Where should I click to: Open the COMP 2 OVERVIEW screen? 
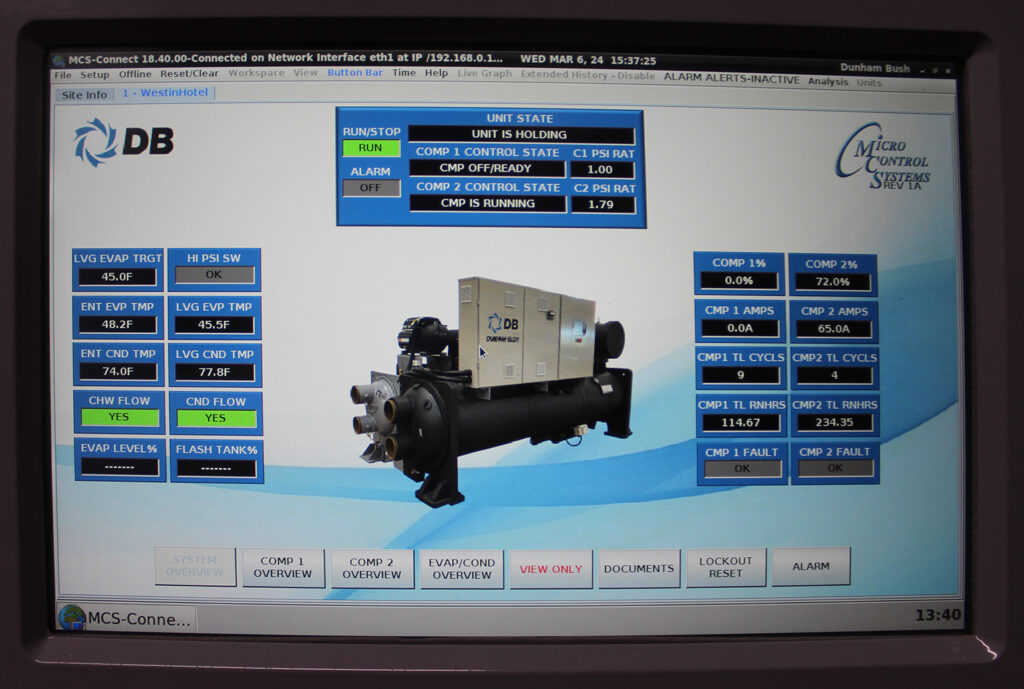[x=372, y=568]
